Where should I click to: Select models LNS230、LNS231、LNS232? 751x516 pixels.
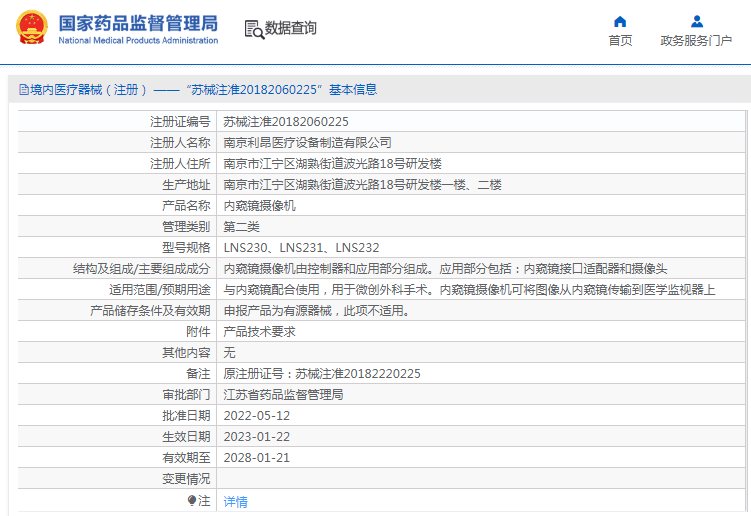click(x=301, y=248)
